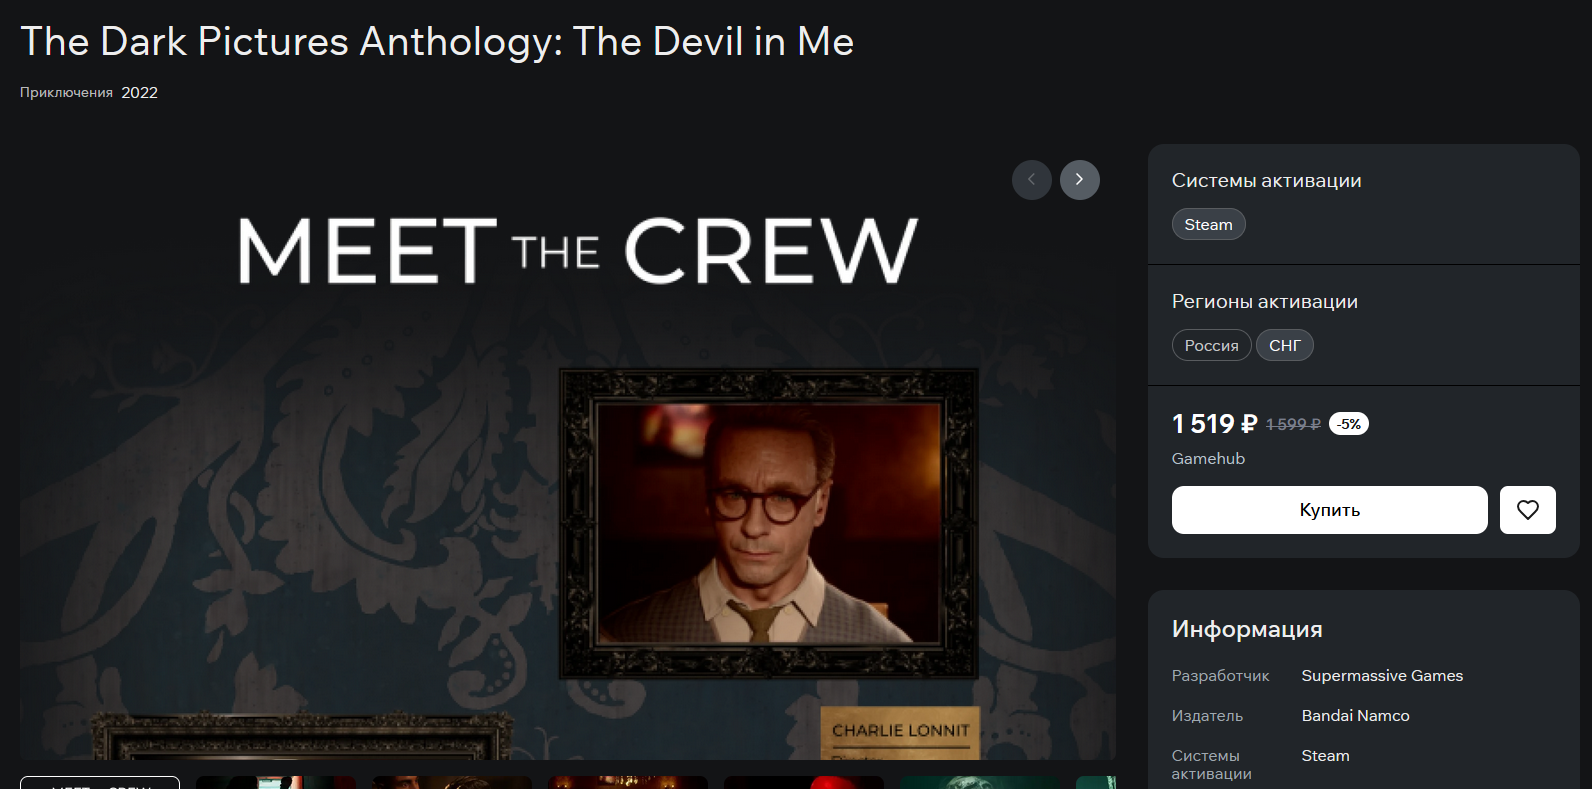Click the Steam value in Информация section
The image size is (1592, 789).
click(x=1325, y=756)
